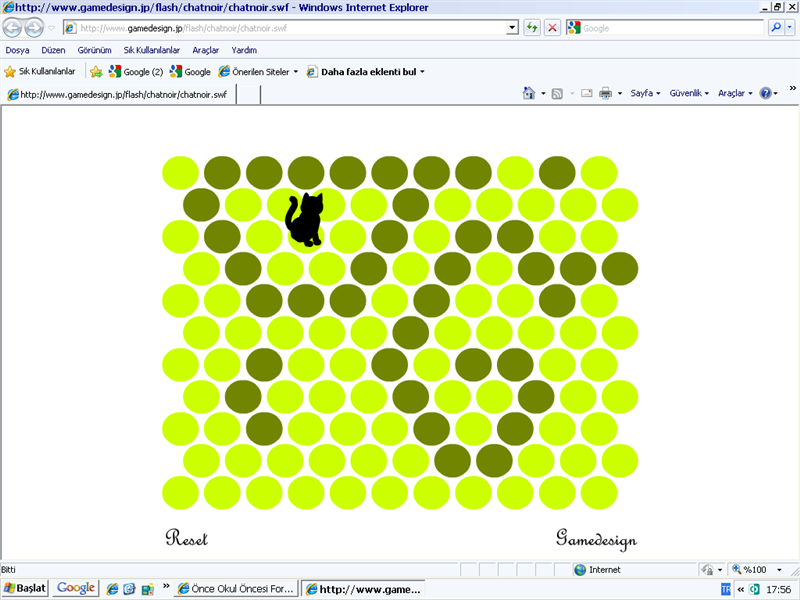Open the Daha fazla eklenti bul dropdown
Screen dimensions: 800x600
tap(366, 72)
